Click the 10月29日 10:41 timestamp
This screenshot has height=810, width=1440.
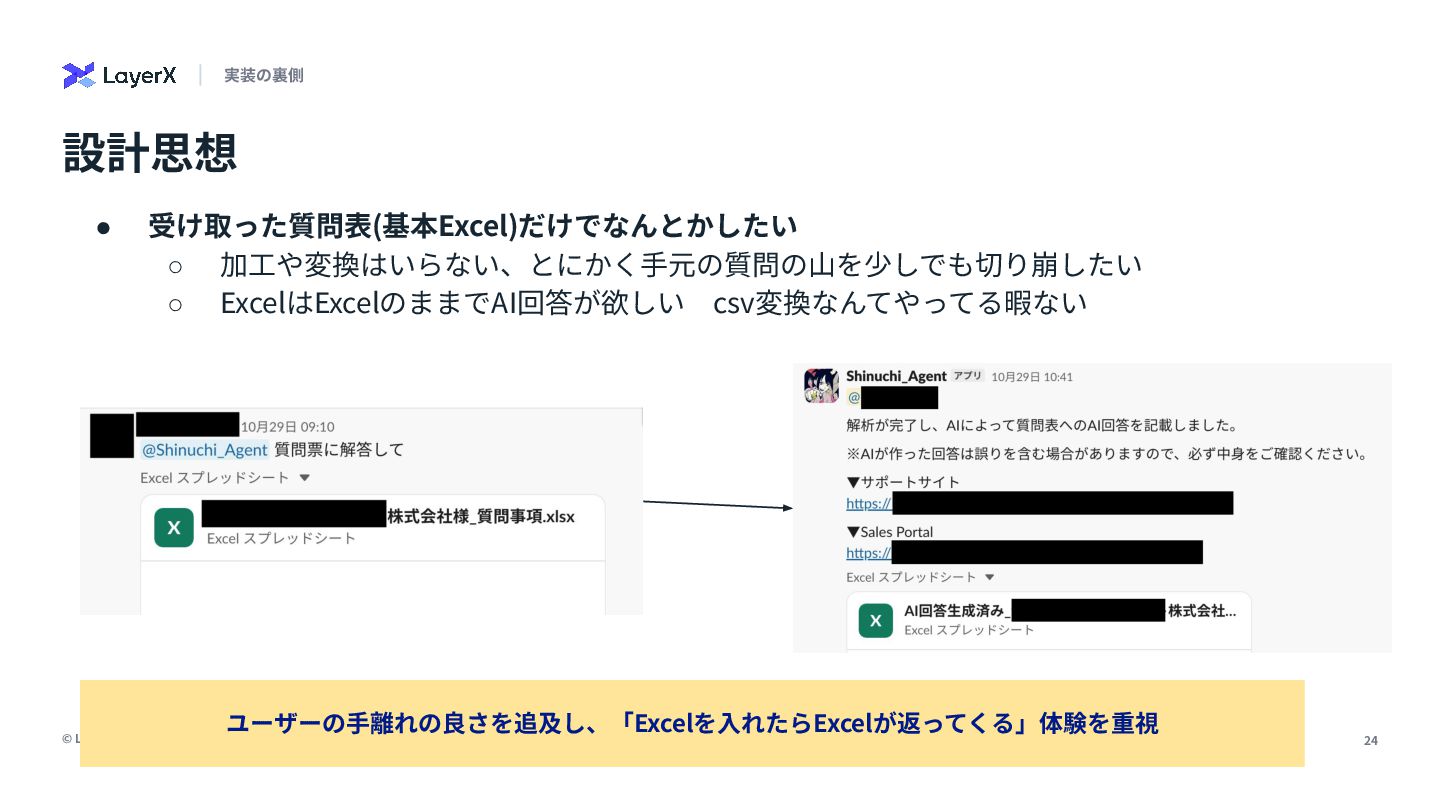(x=1032, y=377)
